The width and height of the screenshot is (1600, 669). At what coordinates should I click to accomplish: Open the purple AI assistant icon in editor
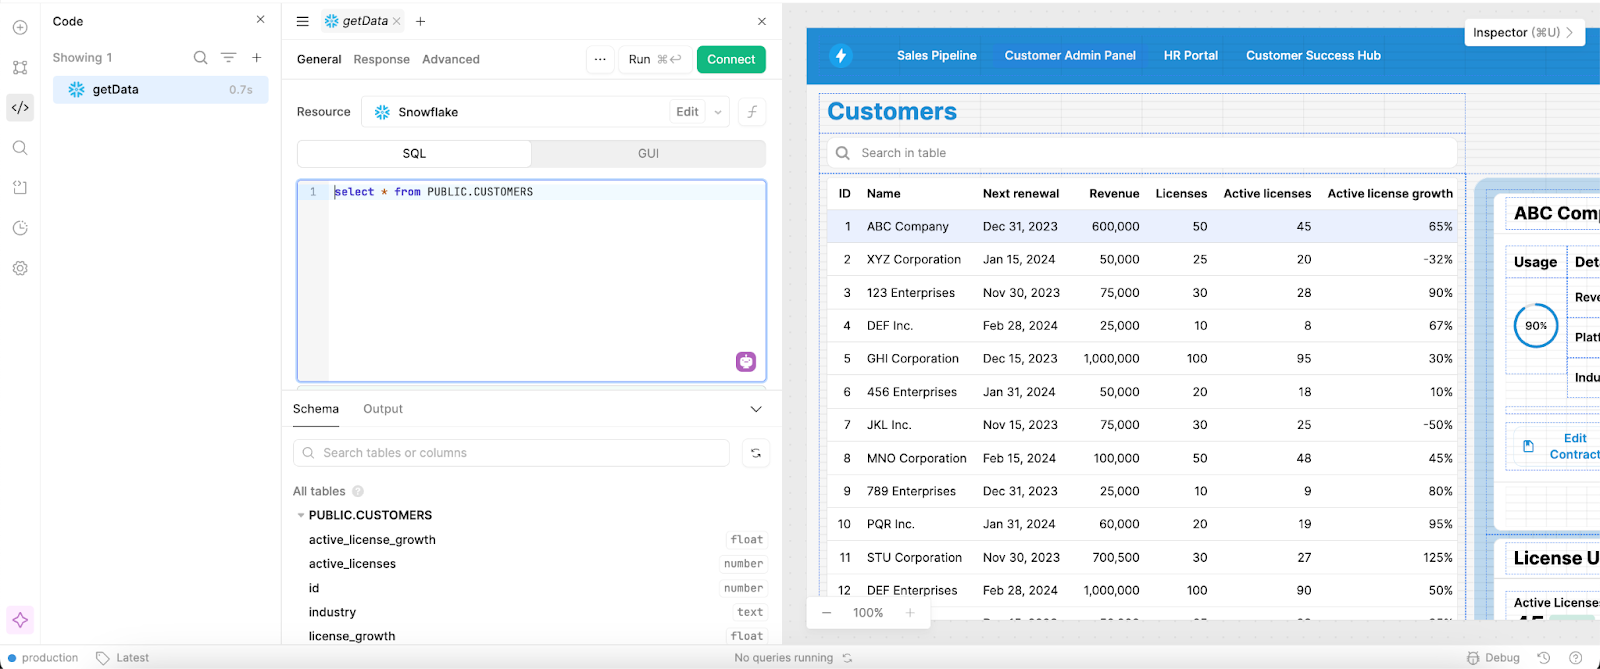[746, 362]
